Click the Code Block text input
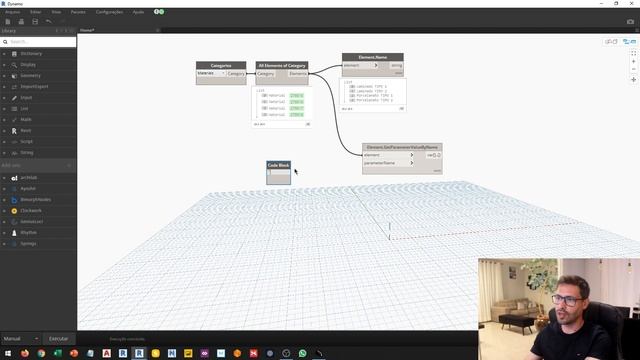 [x=279, y=172]
